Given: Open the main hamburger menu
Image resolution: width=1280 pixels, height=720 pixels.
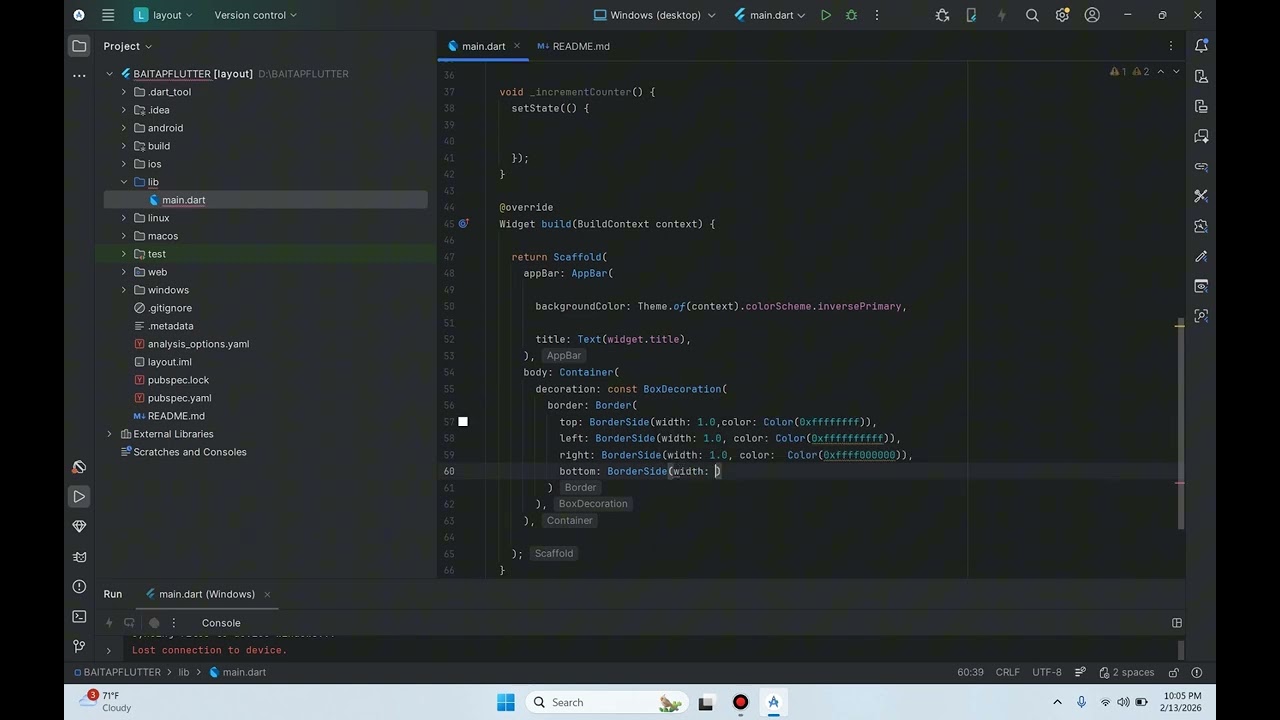Looking at the screenshot, I should tap(108, 15).
